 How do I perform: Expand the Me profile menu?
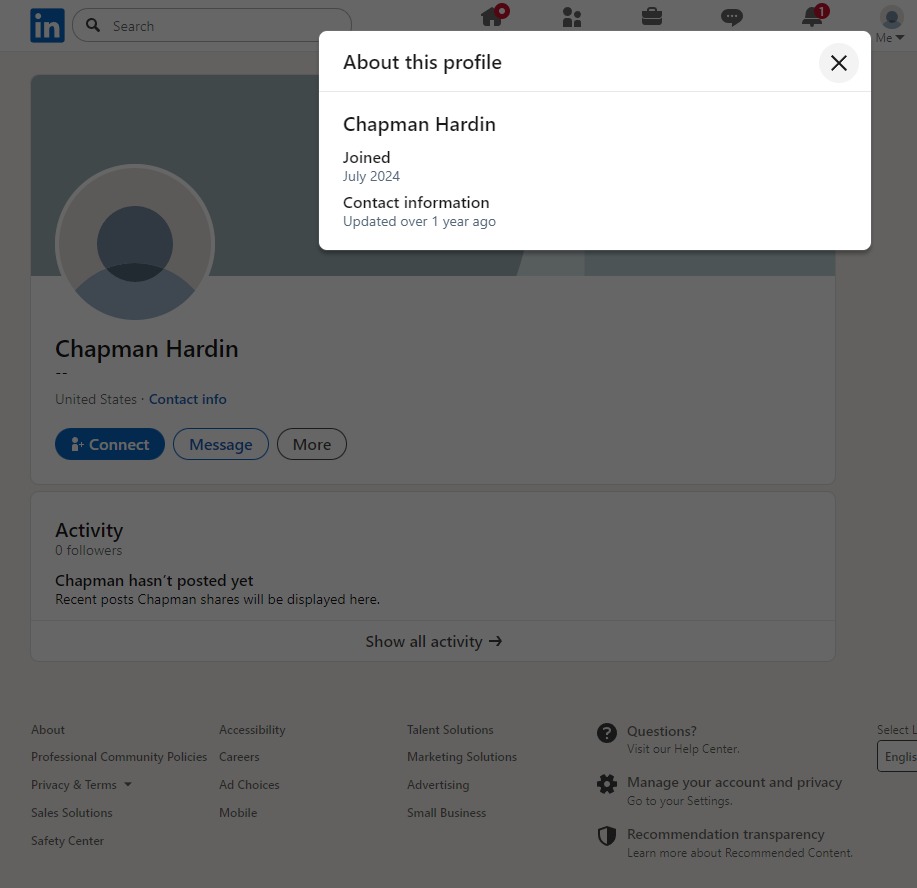tap(890, 25)
